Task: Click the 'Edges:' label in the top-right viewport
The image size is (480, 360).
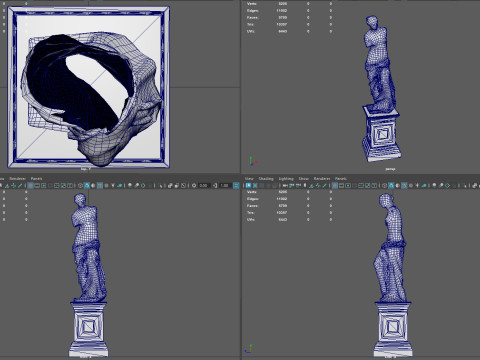Action: tap(253, 11)
